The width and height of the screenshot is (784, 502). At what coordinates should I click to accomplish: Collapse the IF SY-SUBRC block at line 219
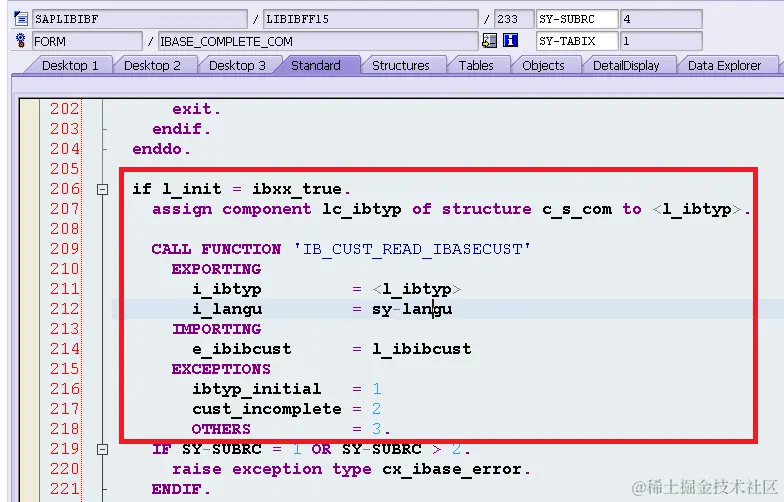pyautogui.click(x=102, y=450)
